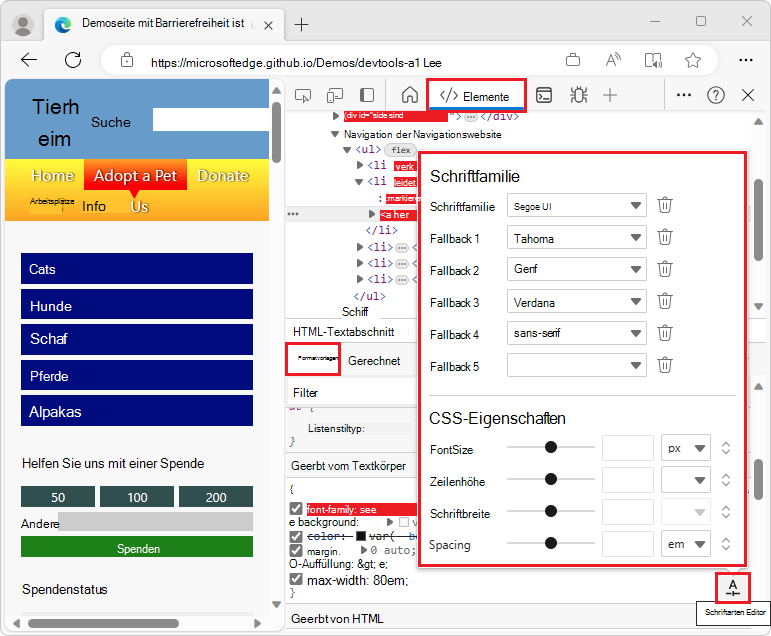The width and height of the screenshot is (771, 636).
Task: Go back in browser history
Action: [29, 60]
